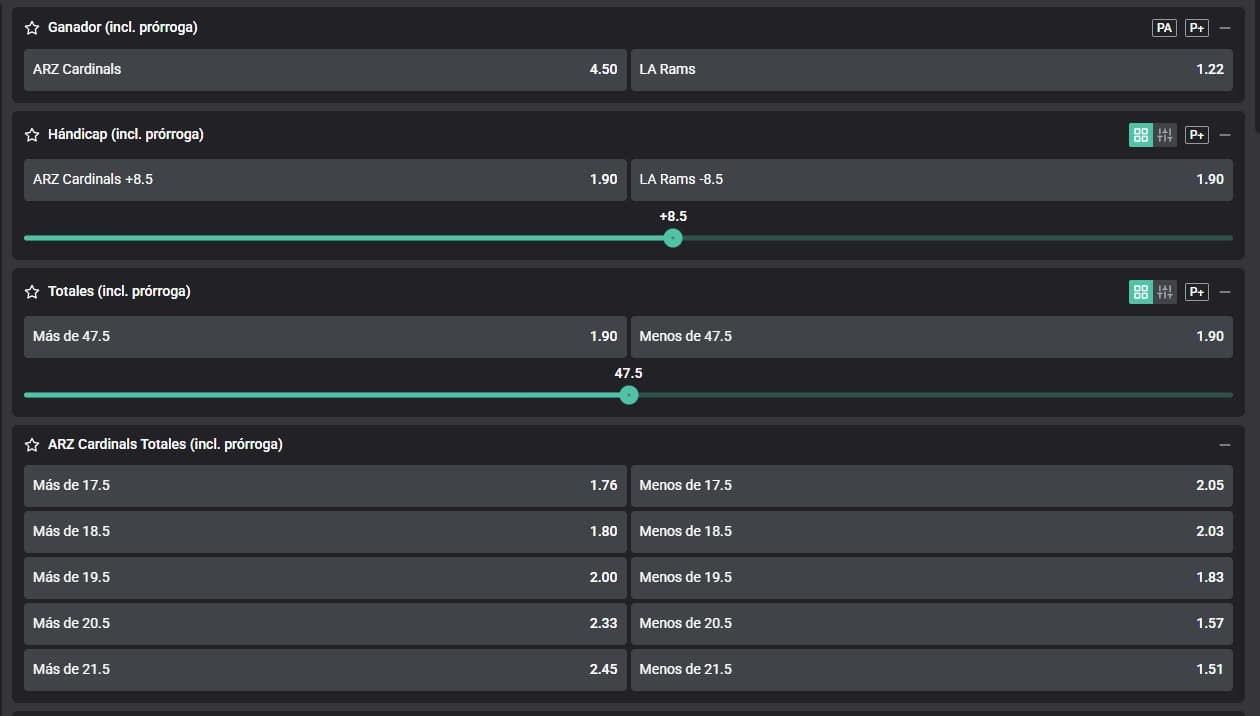Switch Totales to slider view
This screenshot has height=716, width=1260.
1165,292
